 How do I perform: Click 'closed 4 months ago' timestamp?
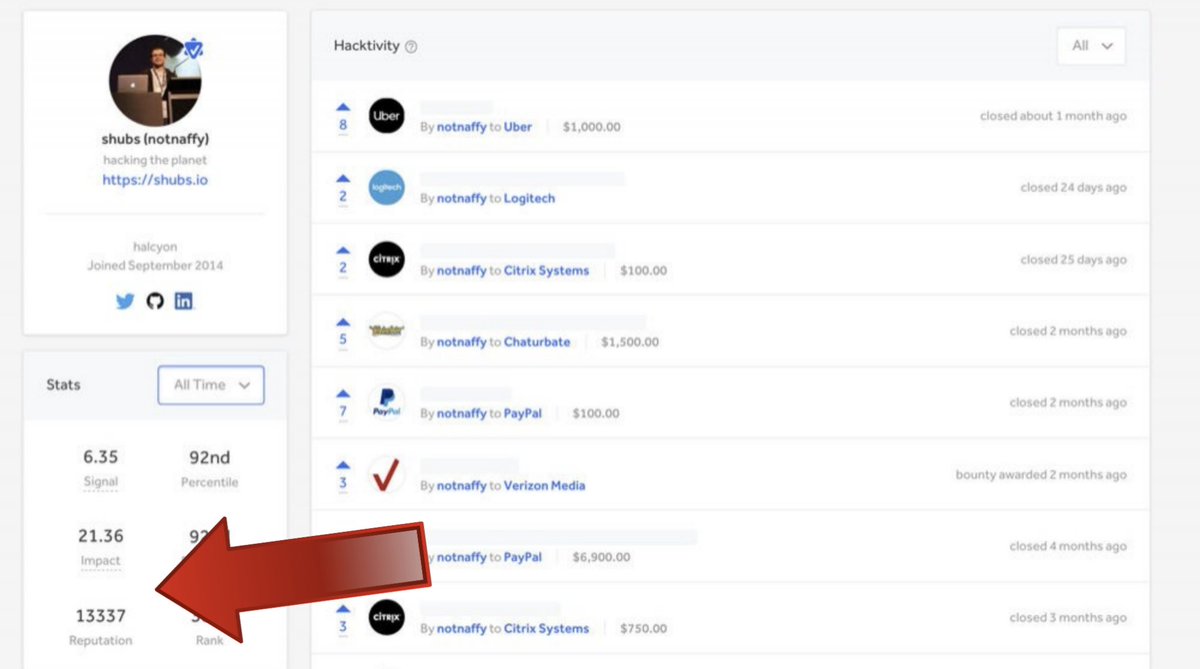(1068, 546)
